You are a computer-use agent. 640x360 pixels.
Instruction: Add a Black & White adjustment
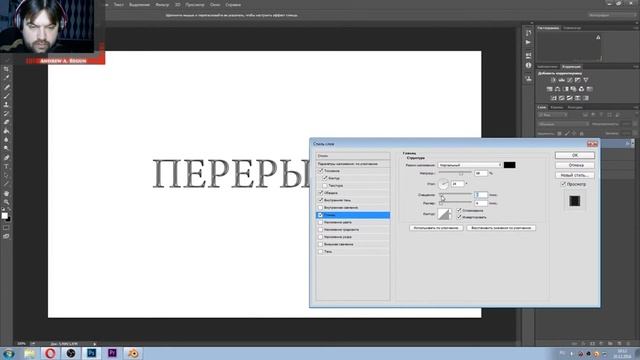[566, 89]
